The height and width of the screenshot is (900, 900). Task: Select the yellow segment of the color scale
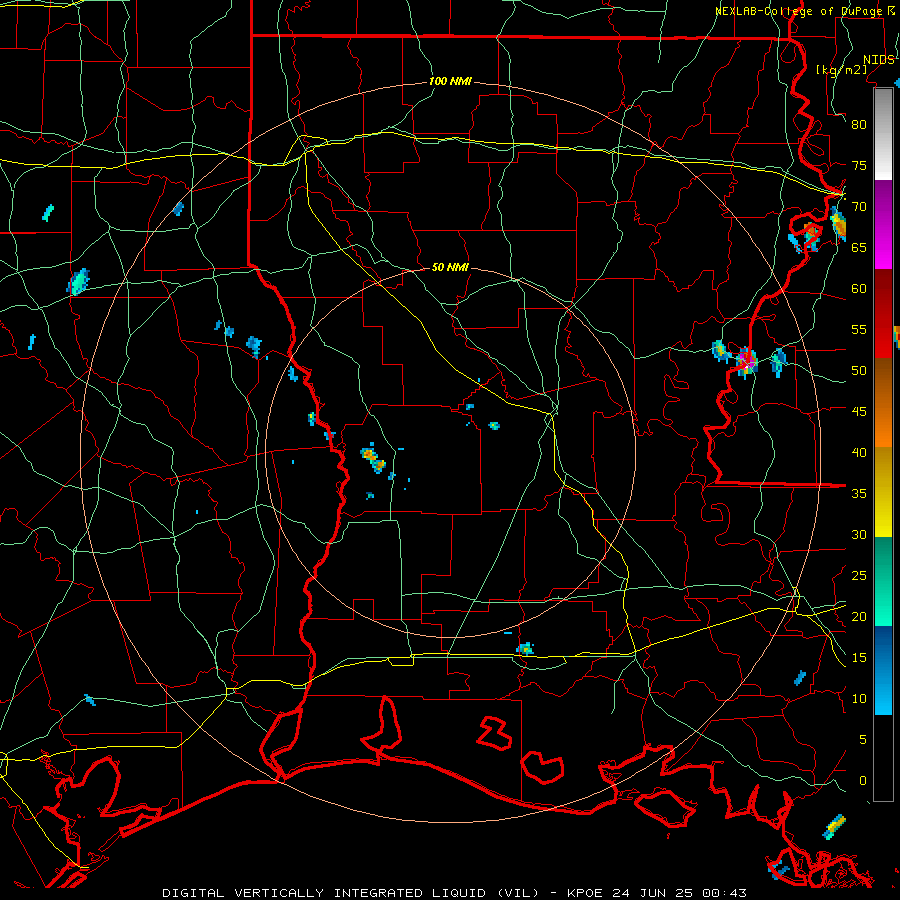click(x=883, y=492)
